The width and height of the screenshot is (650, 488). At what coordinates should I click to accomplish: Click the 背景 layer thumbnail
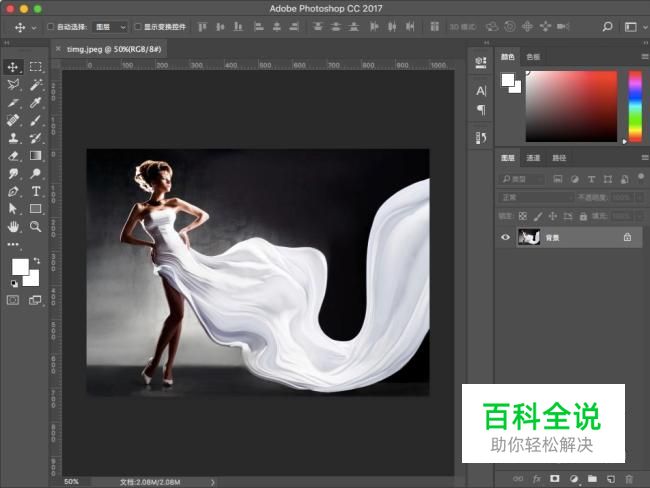[529, 237]
